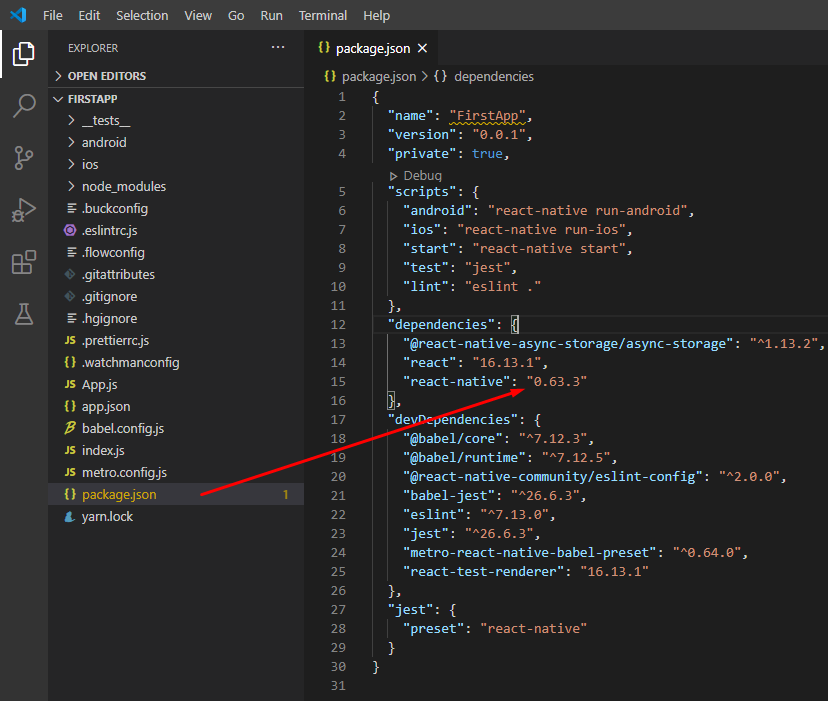Open the Go menu
Image resolution: width=828 pixels, height=701 pixels.
(x=236, y=16)
